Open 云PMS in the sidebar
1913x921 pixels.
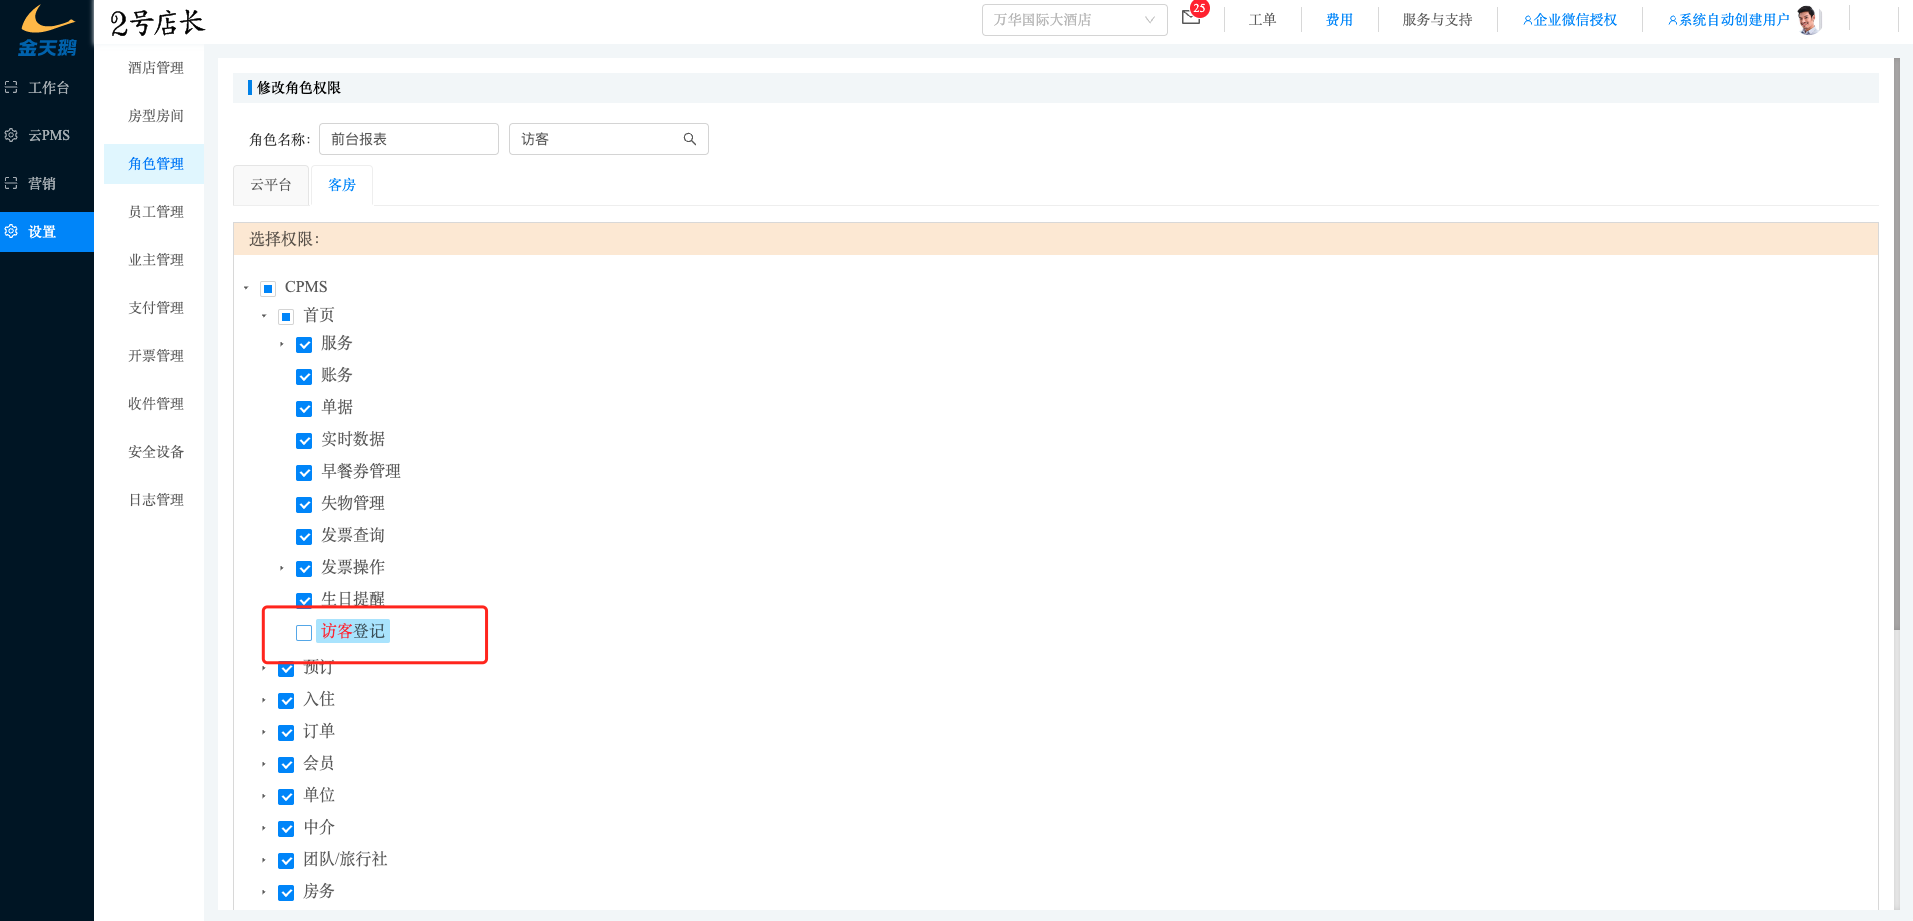(x=47, y=135)
